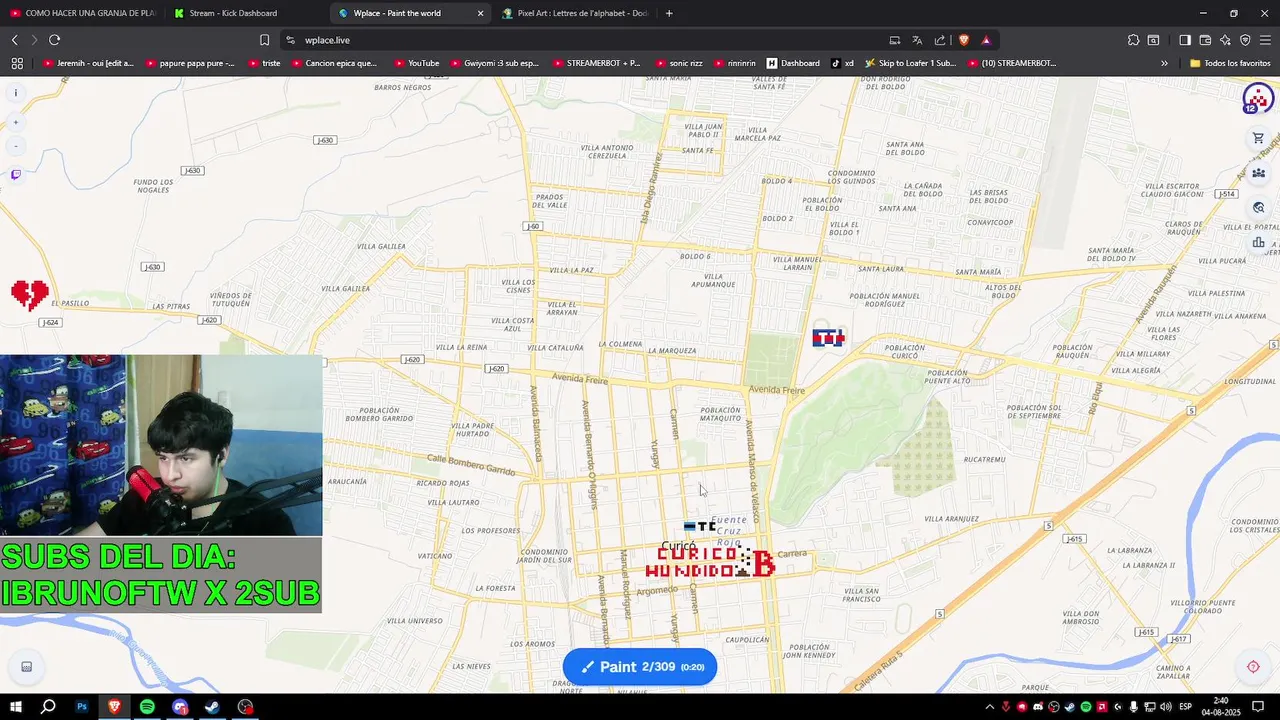Open Photoshop from the taskbar

coord(82,707)
